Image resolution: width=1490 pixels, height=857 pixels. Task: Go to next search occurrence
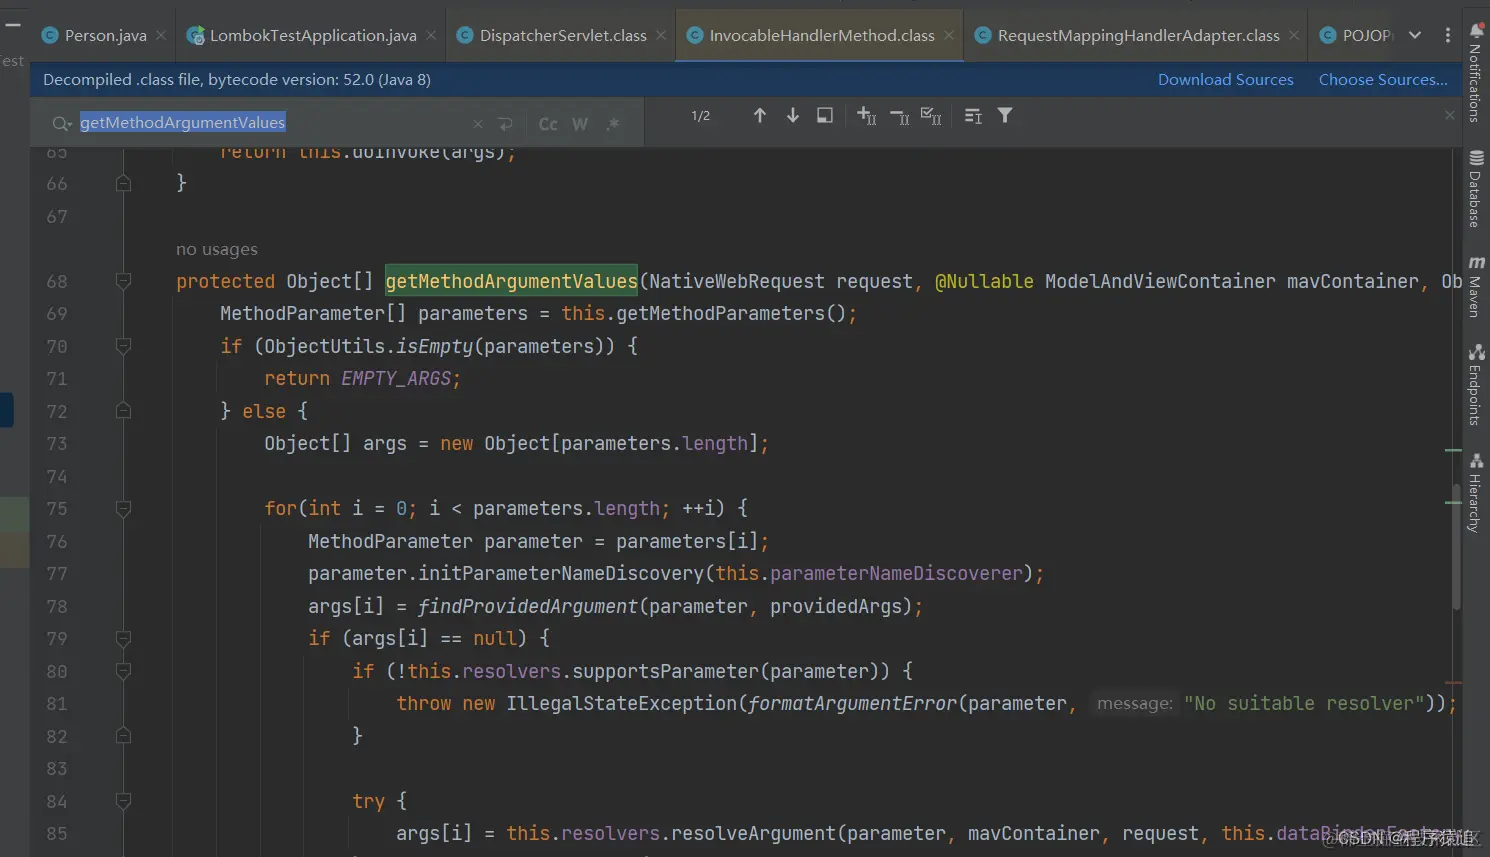point(793,116)
